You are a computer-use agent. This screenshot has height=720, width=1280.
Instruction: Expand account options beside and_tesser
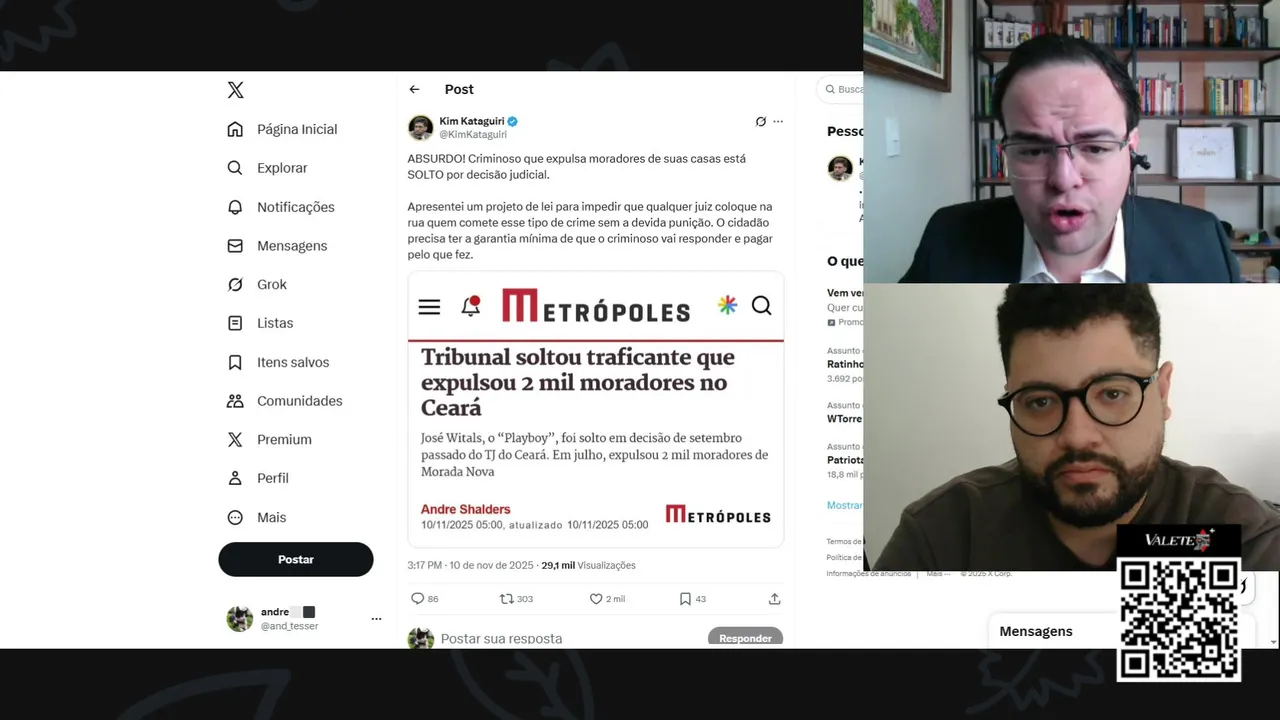pos(376,619)
